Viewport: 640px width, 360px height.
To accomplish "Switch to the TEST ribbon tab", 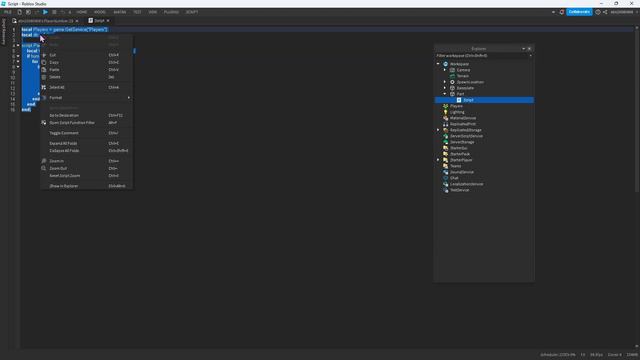I will point(137,12).
